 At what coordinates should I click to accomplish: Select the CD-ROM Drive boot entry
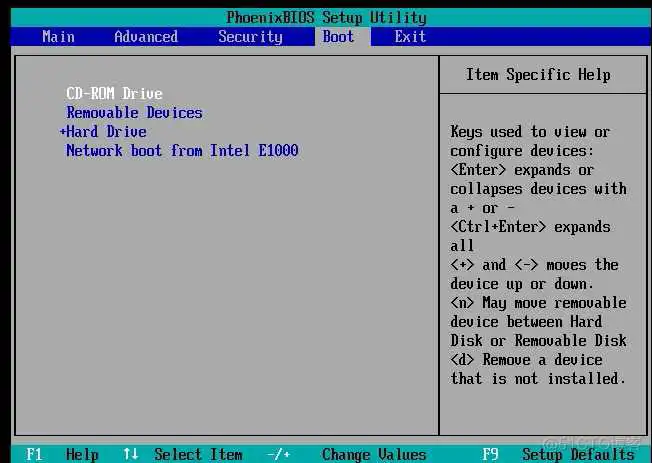point(114,94)
